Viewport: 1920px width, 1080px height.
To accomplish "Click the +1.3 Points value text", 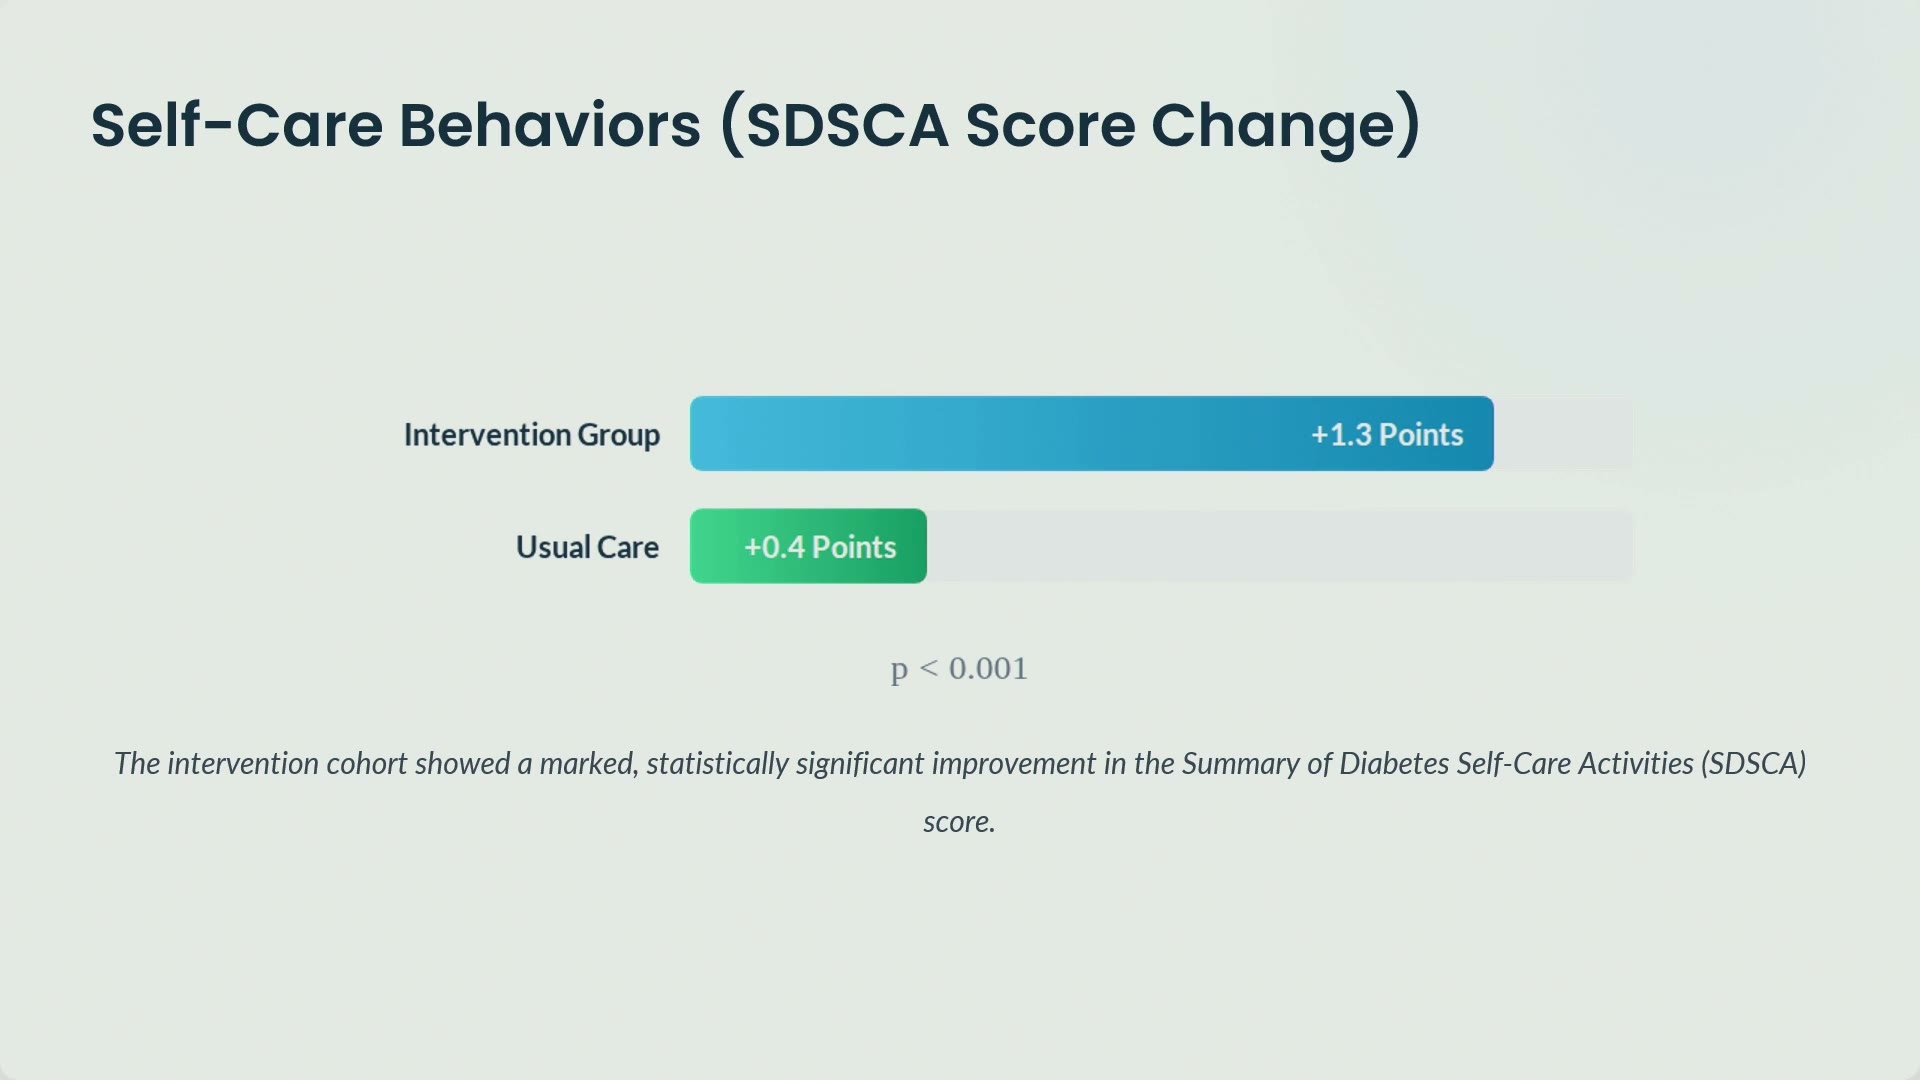I will point(1387,435).
